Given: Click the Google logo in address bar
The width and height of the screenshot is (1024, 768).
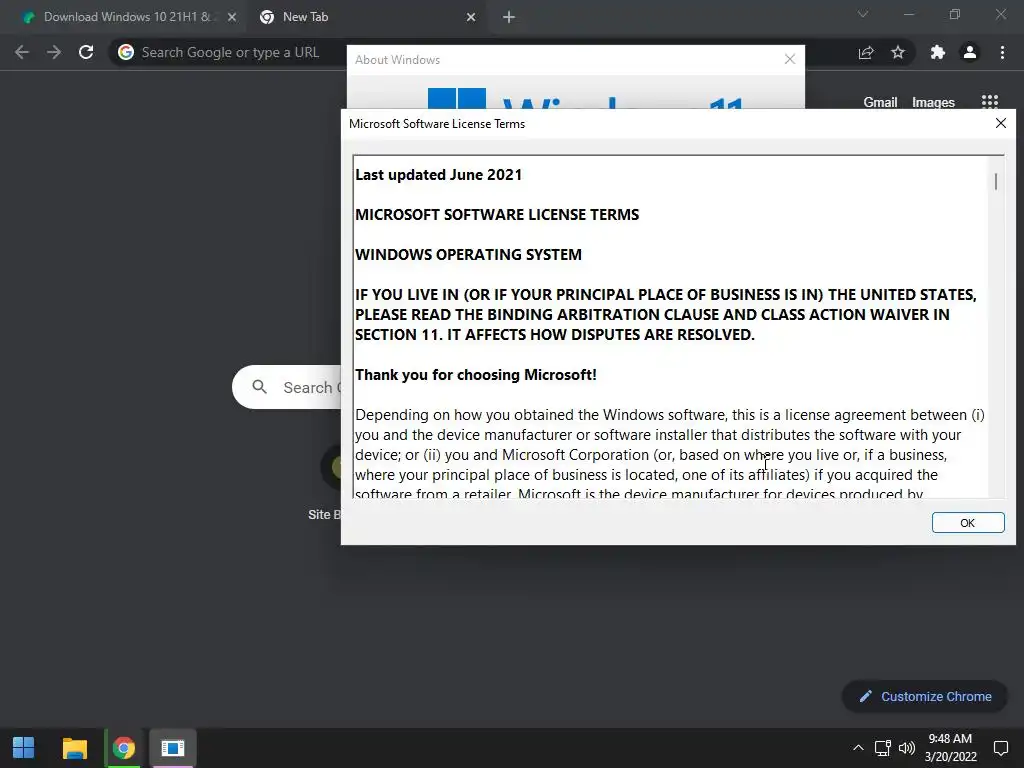Looking at the screenshot, I should [x=126, y=52].
